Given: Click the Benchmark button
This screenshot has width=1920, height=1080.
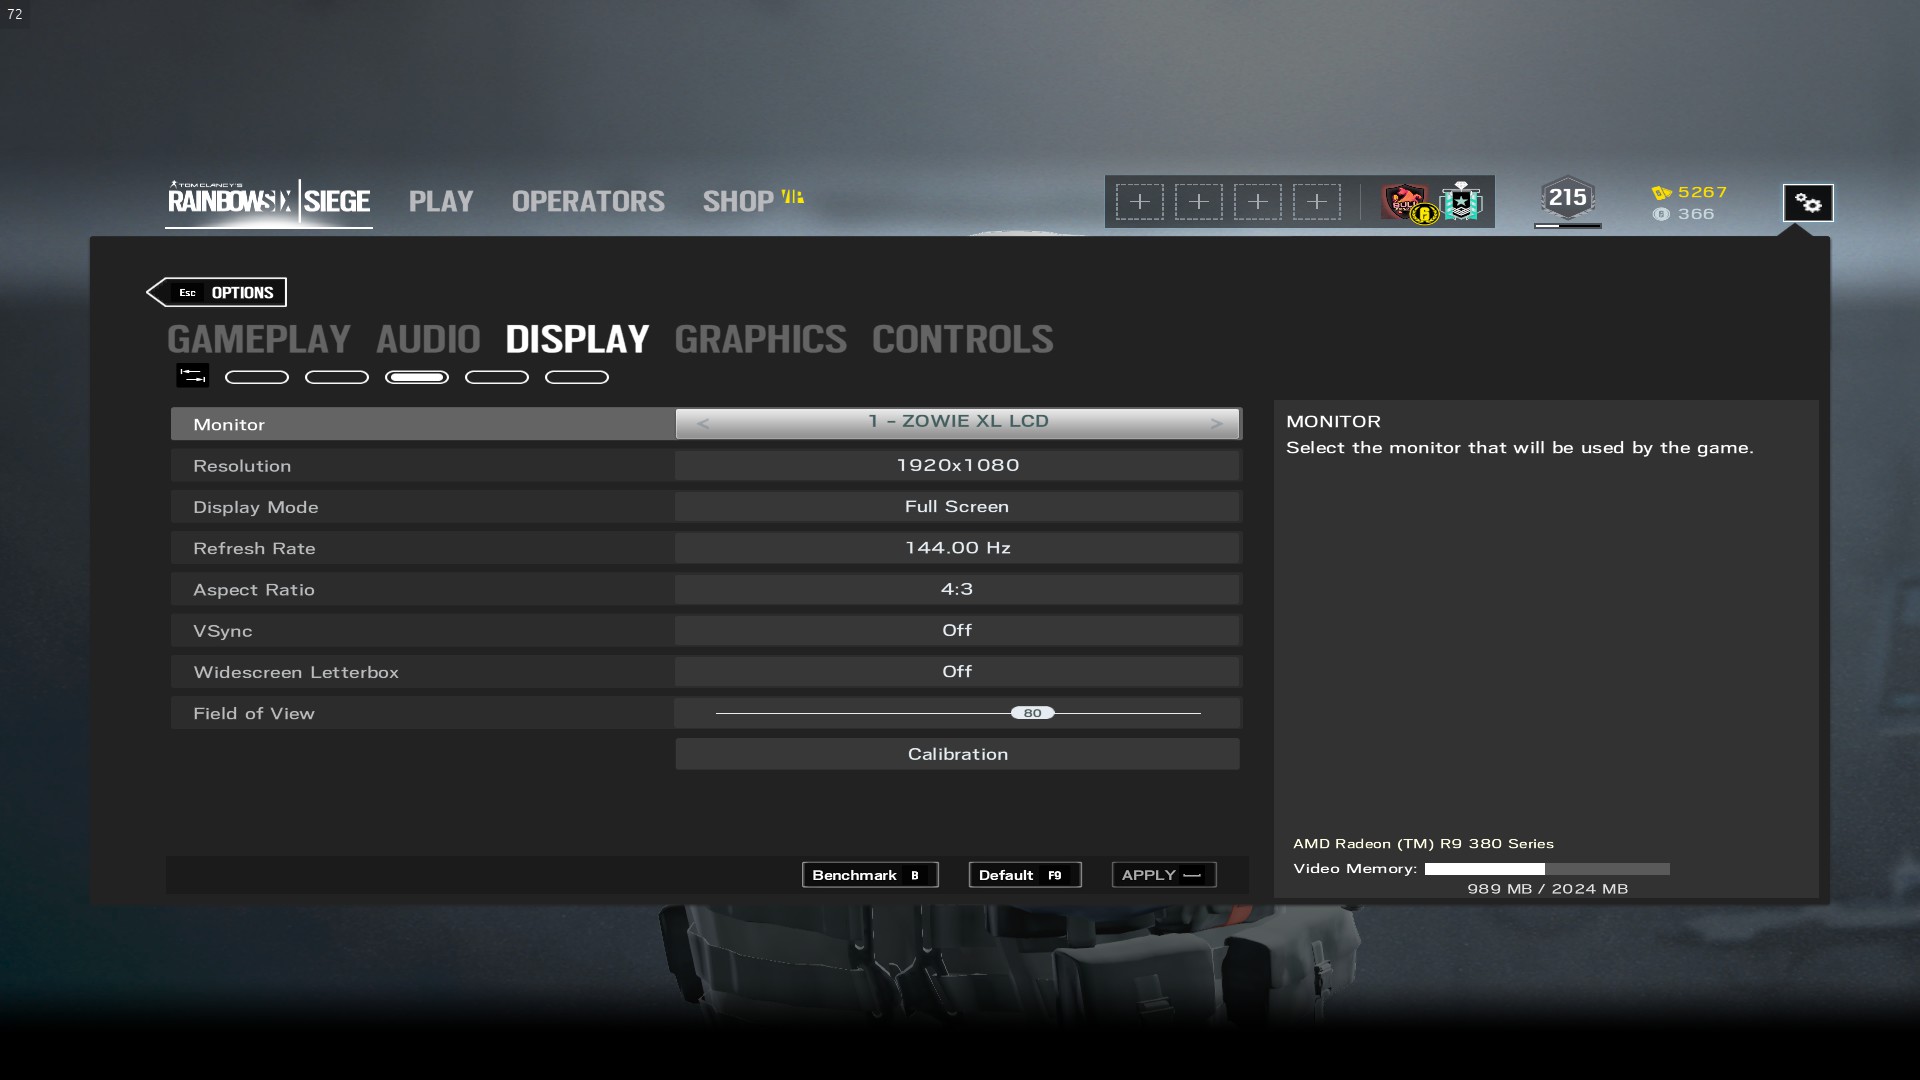Looking at the screenshot, I should [869, 875].
